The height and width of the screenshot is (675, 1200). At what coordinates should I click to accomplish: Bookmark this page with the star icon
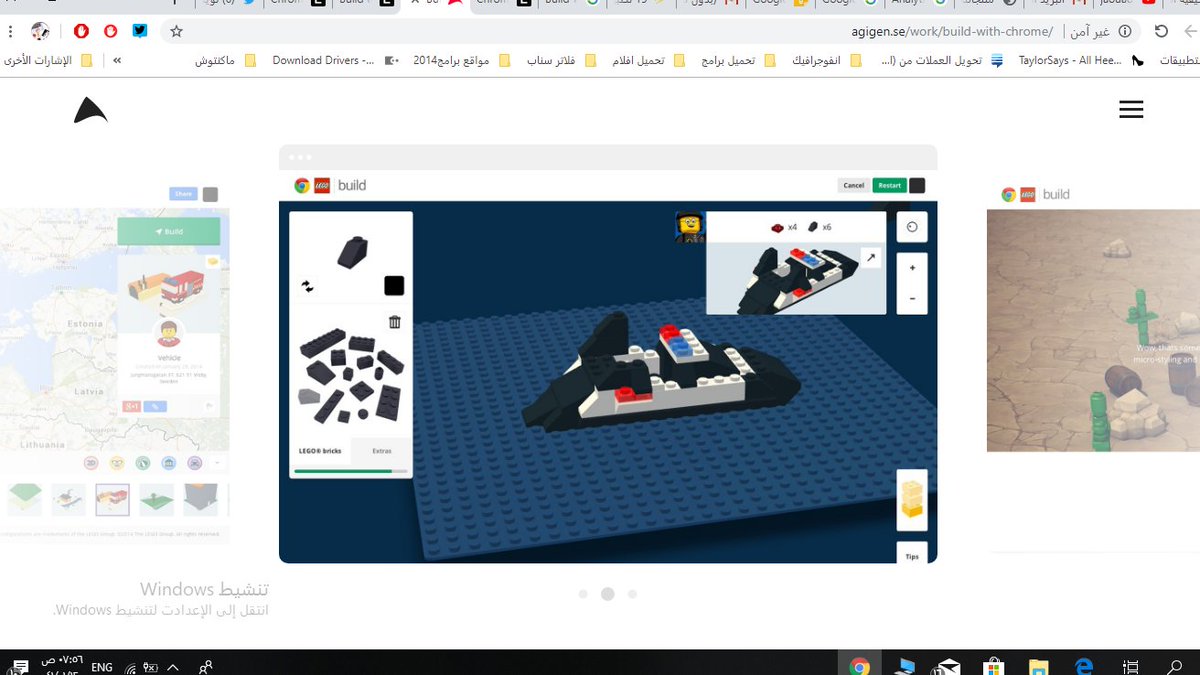point(177,31)
